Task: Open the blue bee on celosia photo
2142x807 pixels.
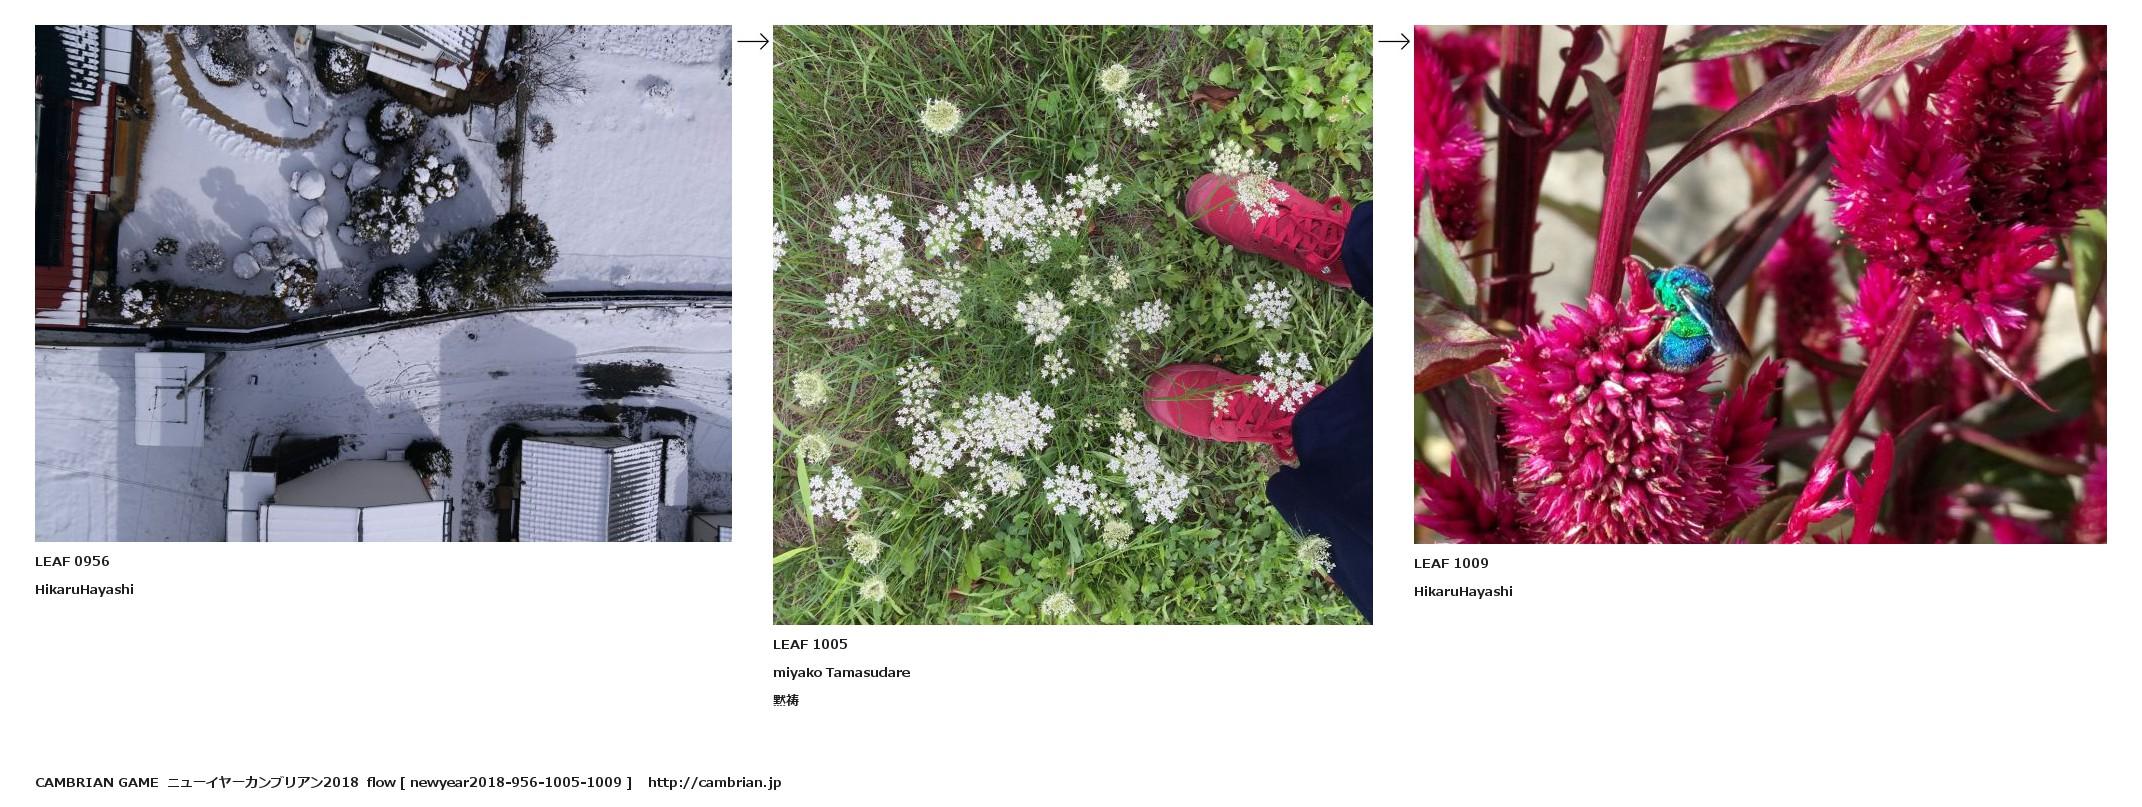Action: click(1760, 284)
